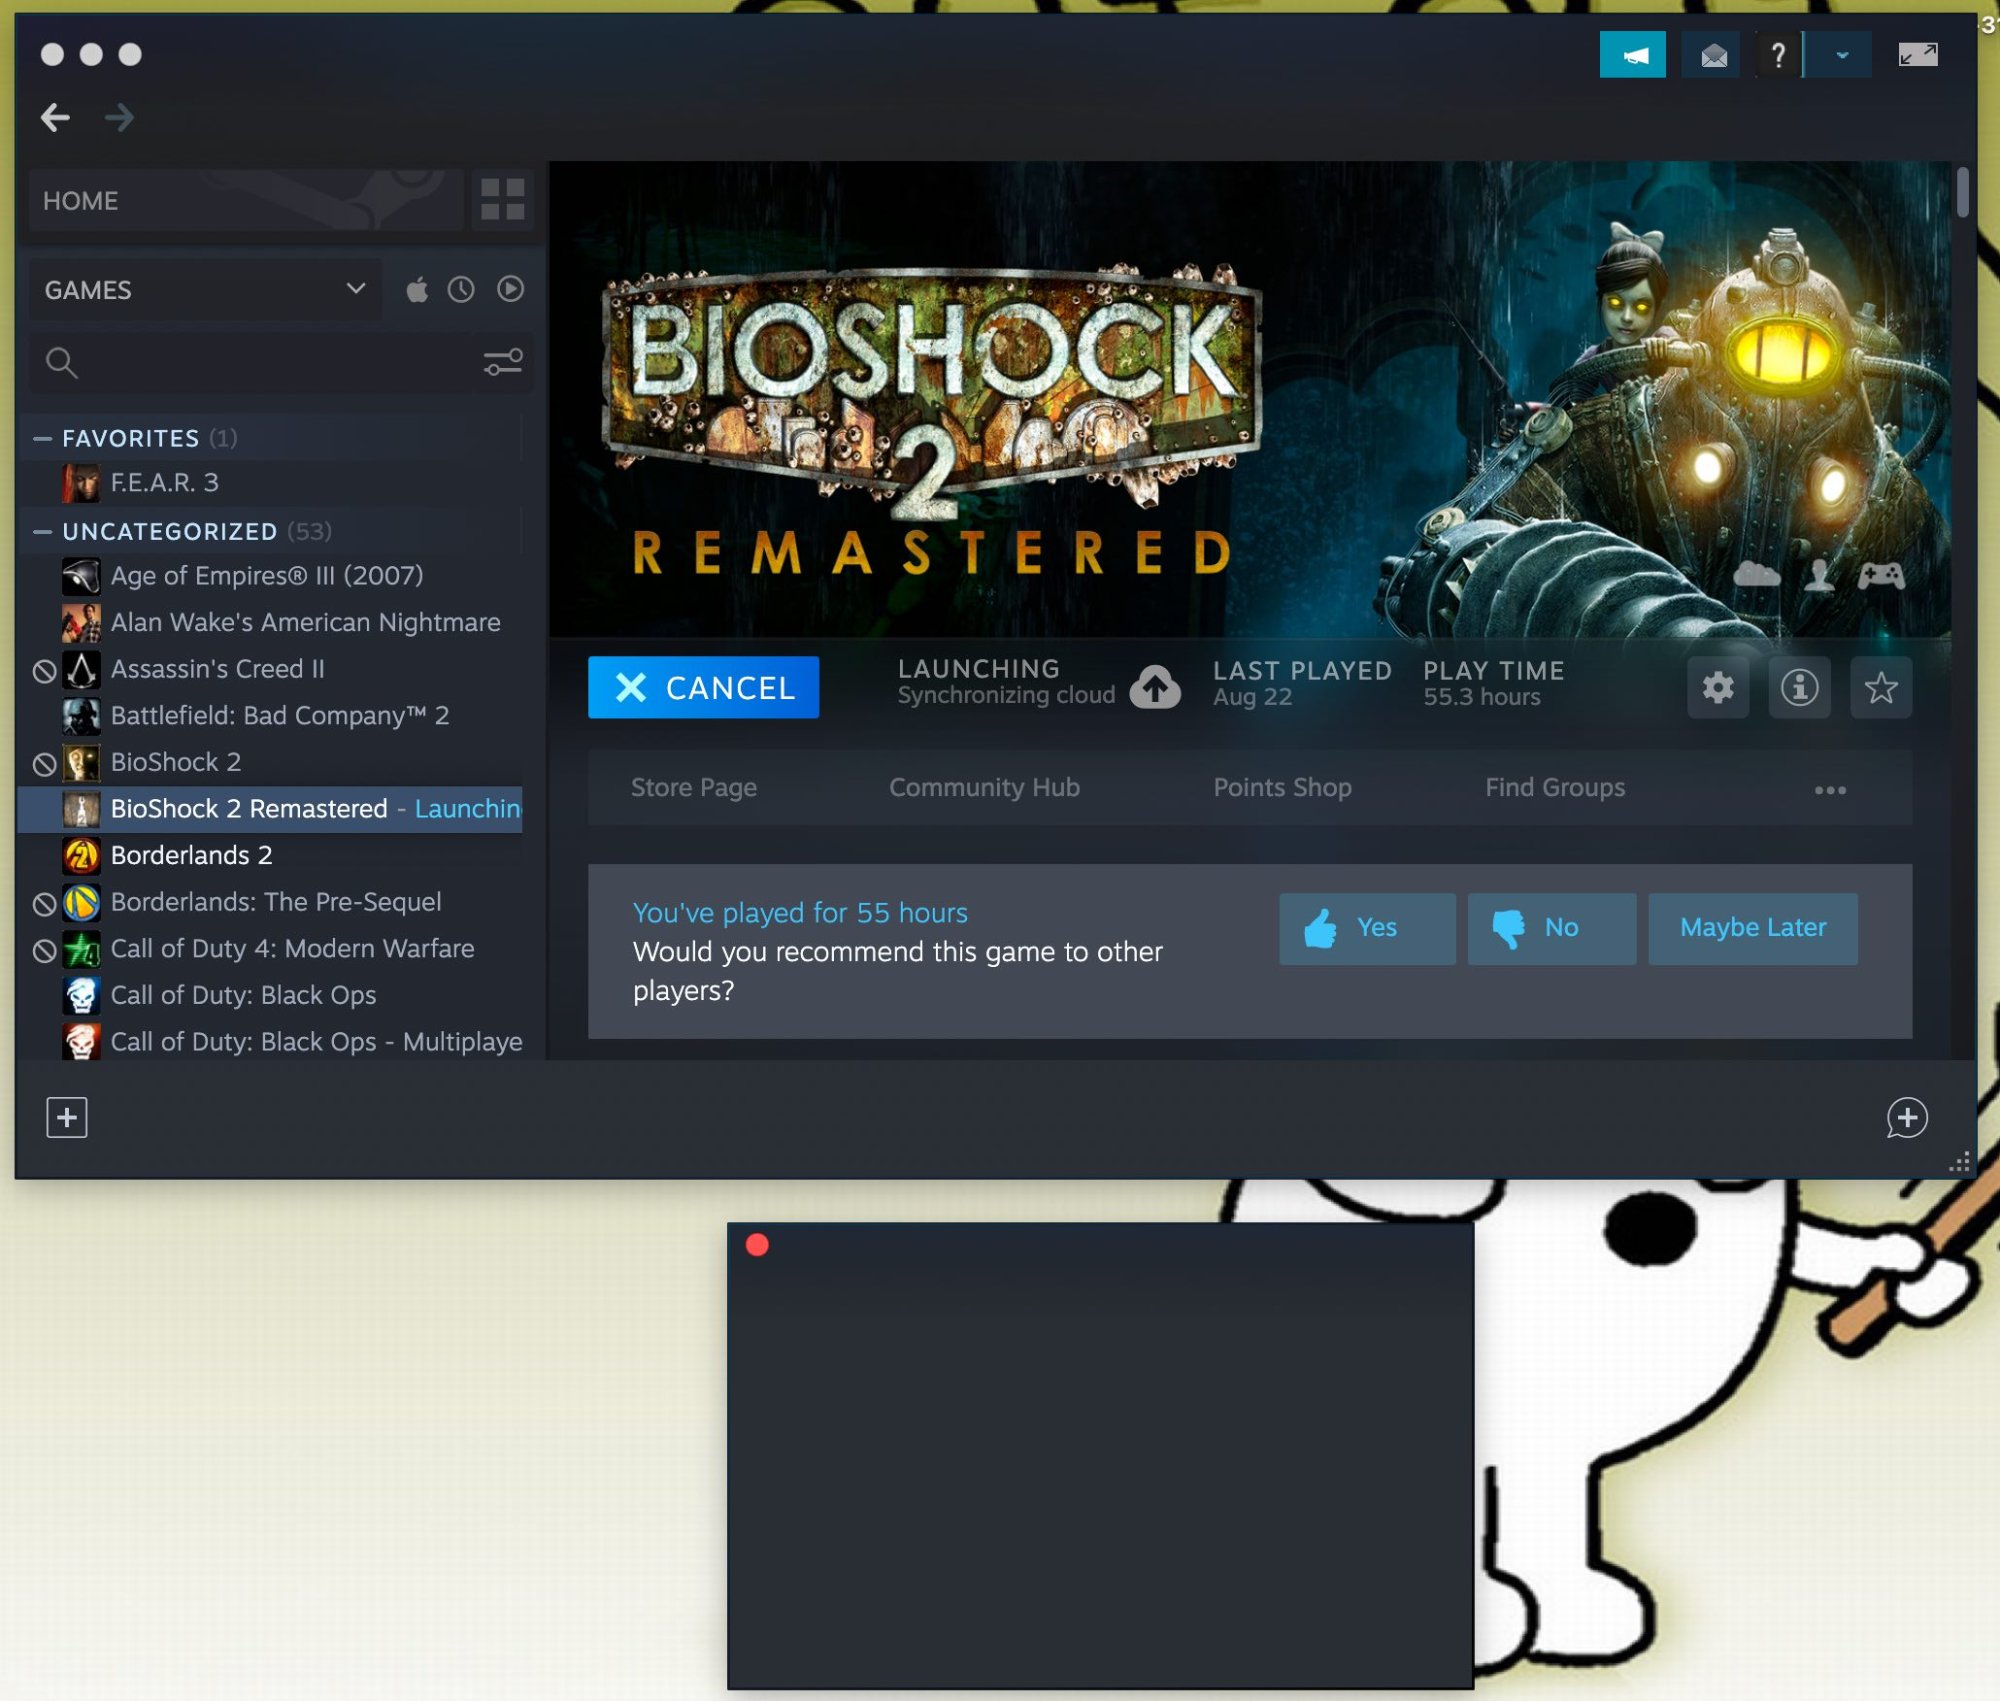Collapse the UNCATEGORIZED category
2000x1701 pixels.
tap(42, 532)
